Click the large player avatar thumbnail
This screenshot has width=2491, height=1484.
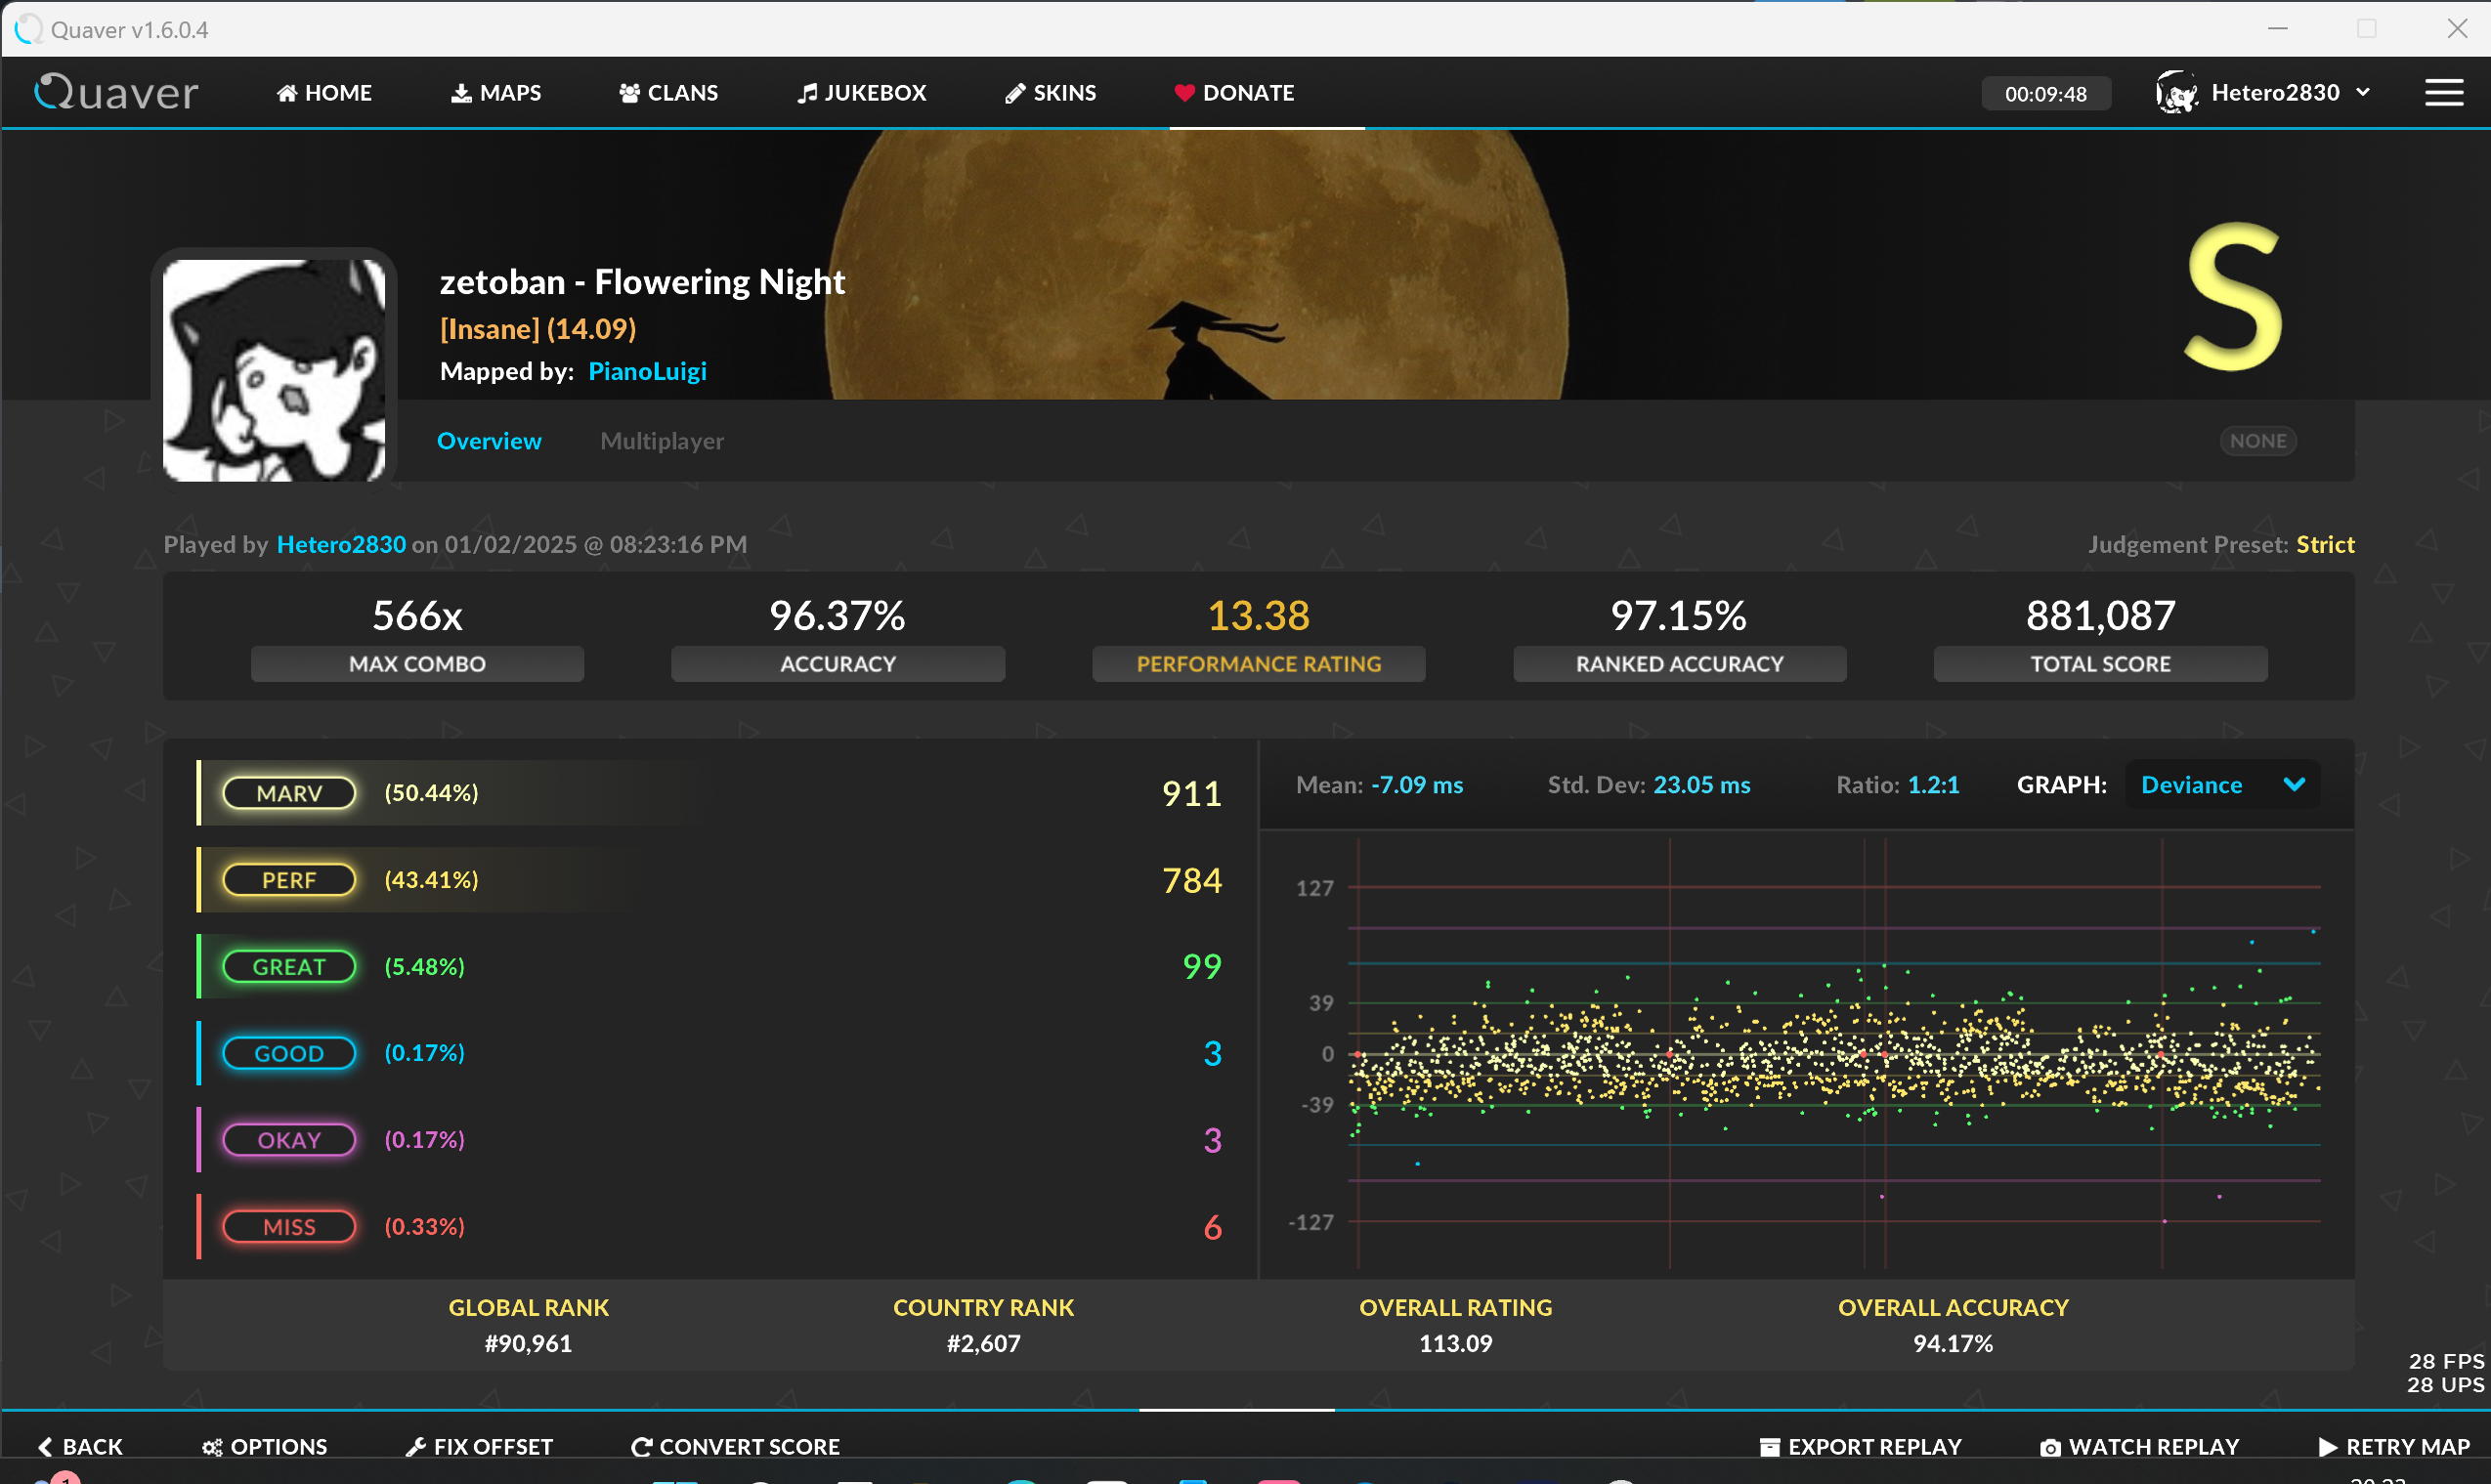(274, 370)
